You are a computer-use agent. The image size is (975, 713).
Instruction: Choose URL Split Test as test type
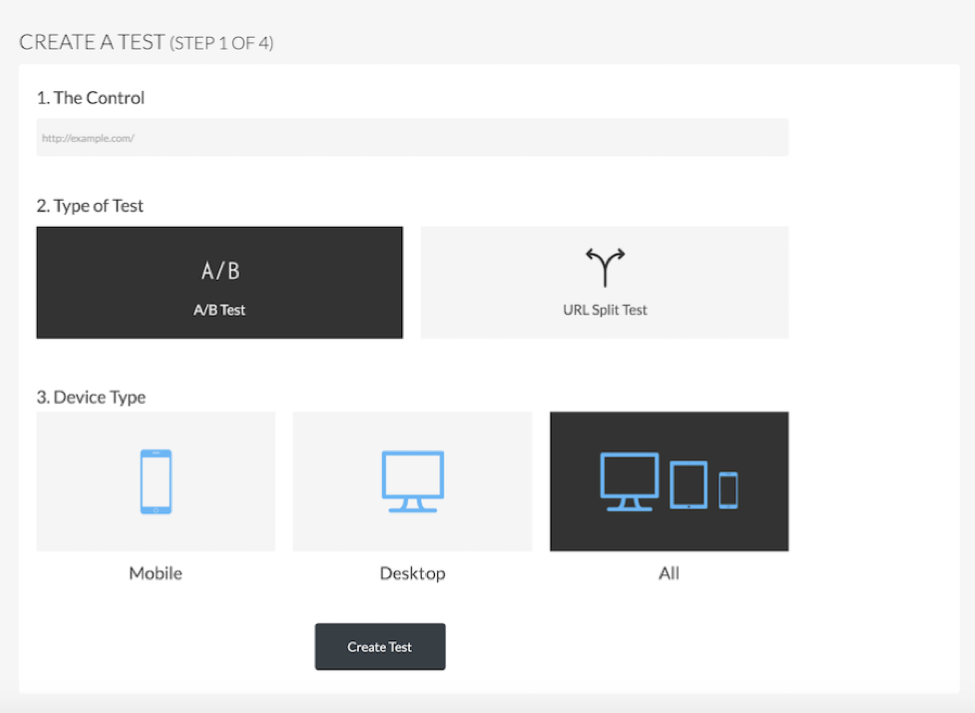(604, 282)
